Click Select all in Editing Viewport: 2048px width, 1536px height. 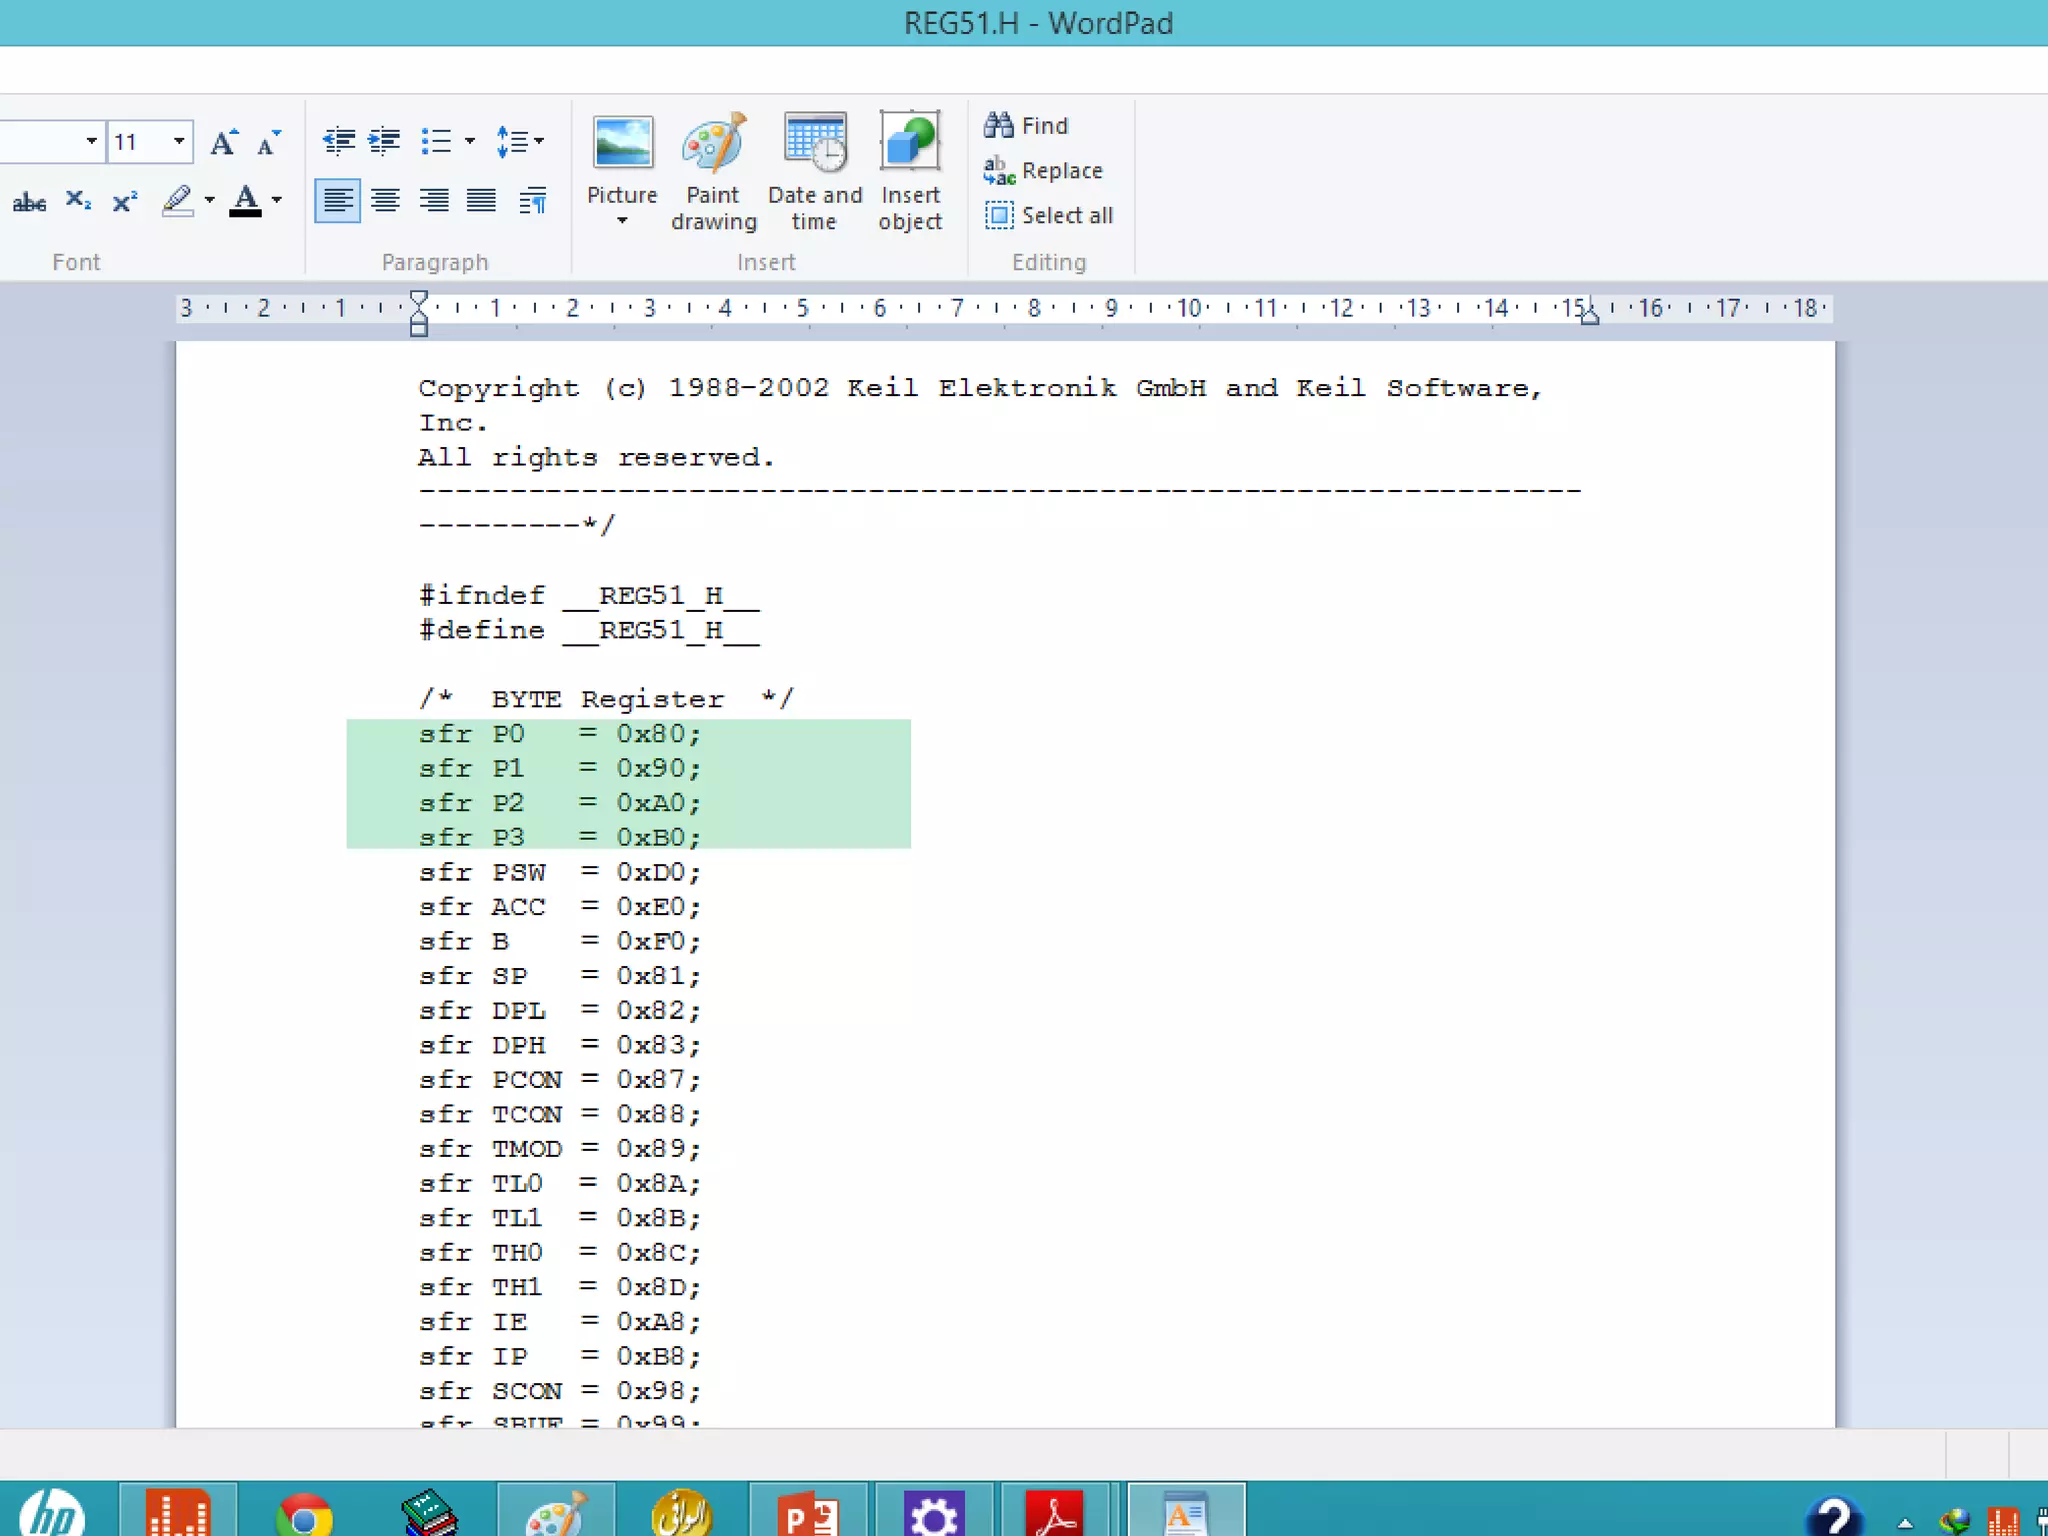1049,215
